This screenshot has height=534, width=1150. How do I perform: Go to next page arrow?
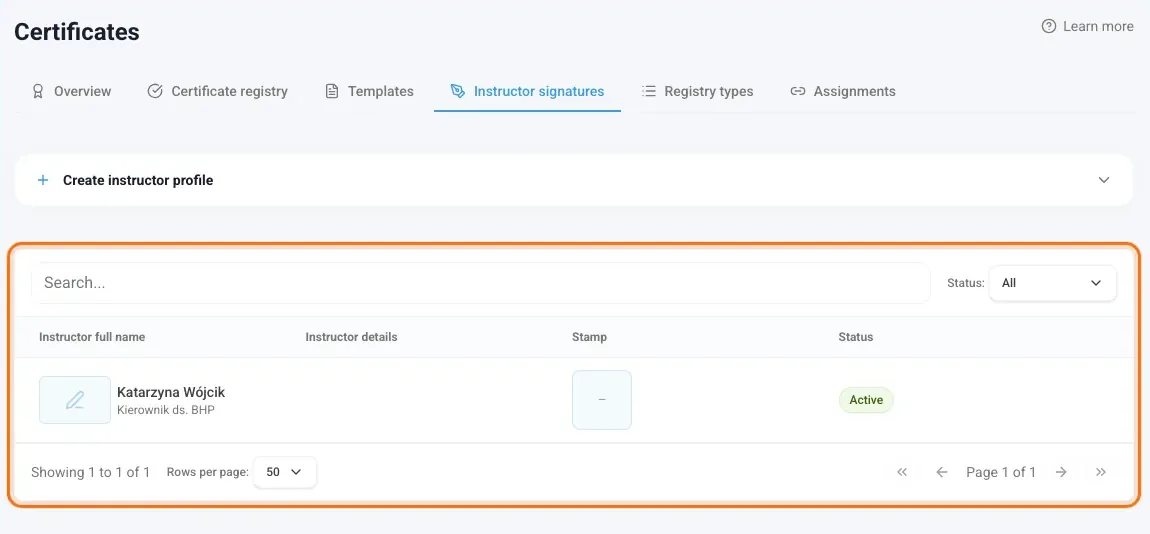[x=1061, y=472]
